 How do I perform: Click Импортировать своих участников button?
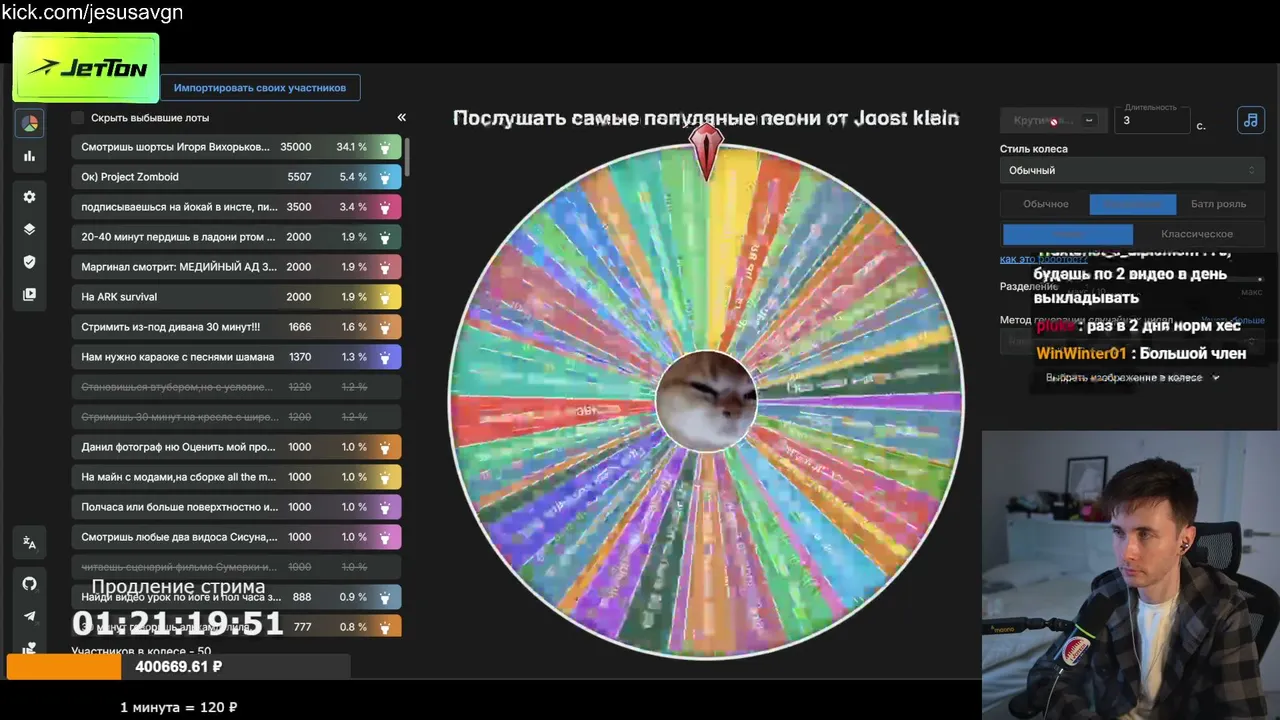point(260,88)
